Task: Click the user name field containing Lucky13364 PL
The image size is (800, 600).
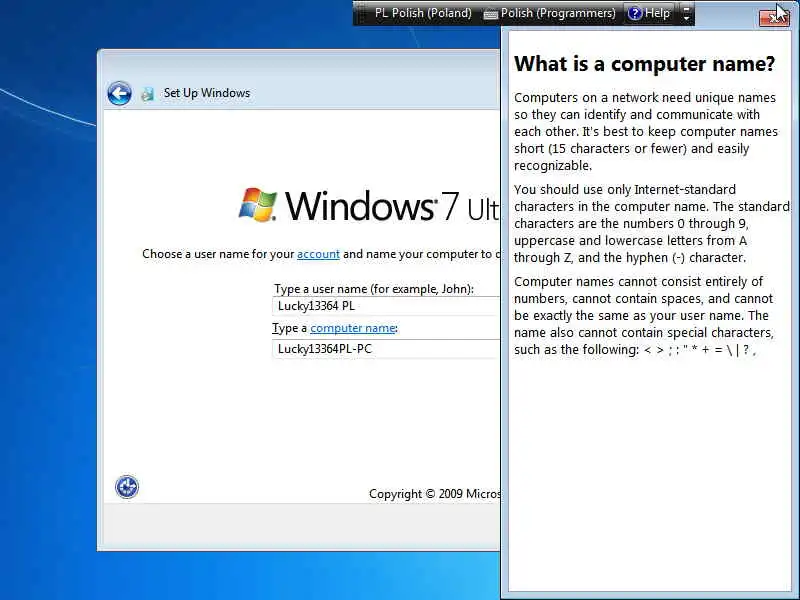Action: (x=386, y=306)
